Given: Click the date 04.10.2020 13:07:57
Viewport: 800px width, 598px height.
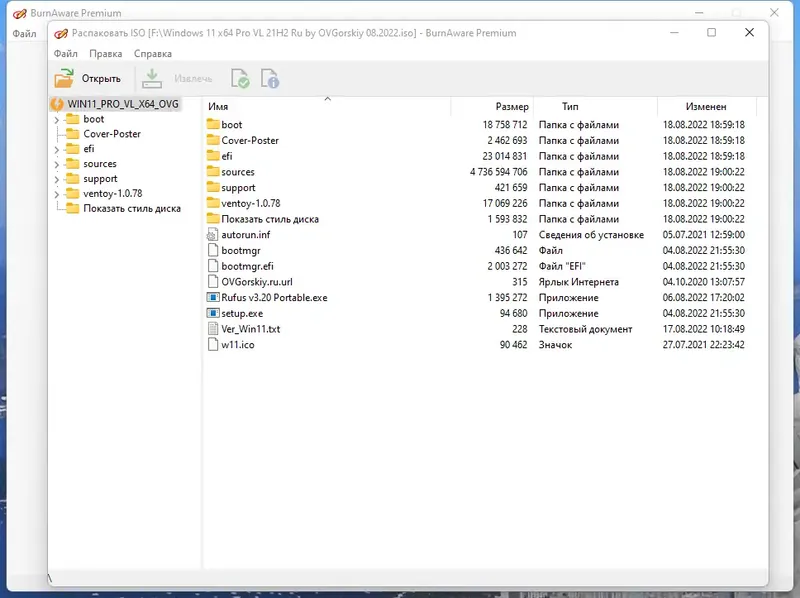Looking at the screenshot, I should 704,282.
